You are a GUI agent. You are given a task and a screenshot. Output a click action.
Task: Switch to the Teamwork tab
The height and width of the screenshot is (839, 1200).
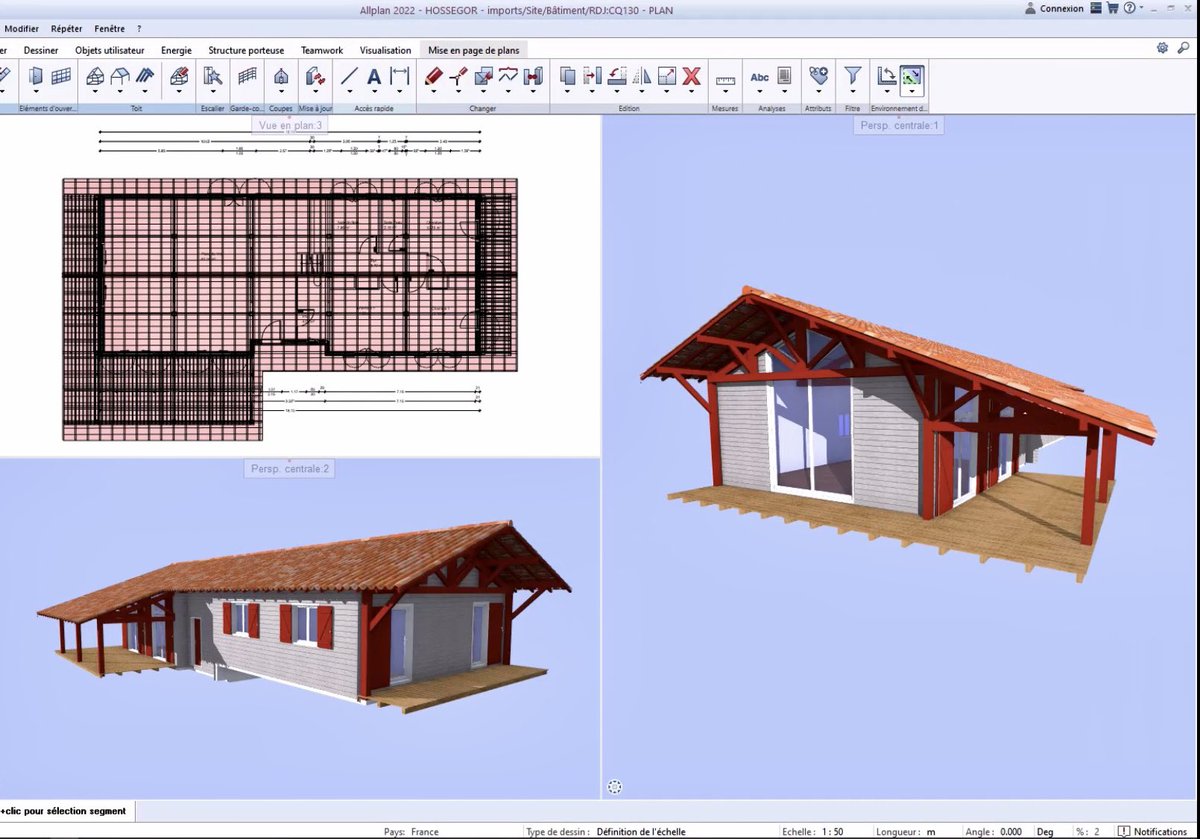coord(322,50)
